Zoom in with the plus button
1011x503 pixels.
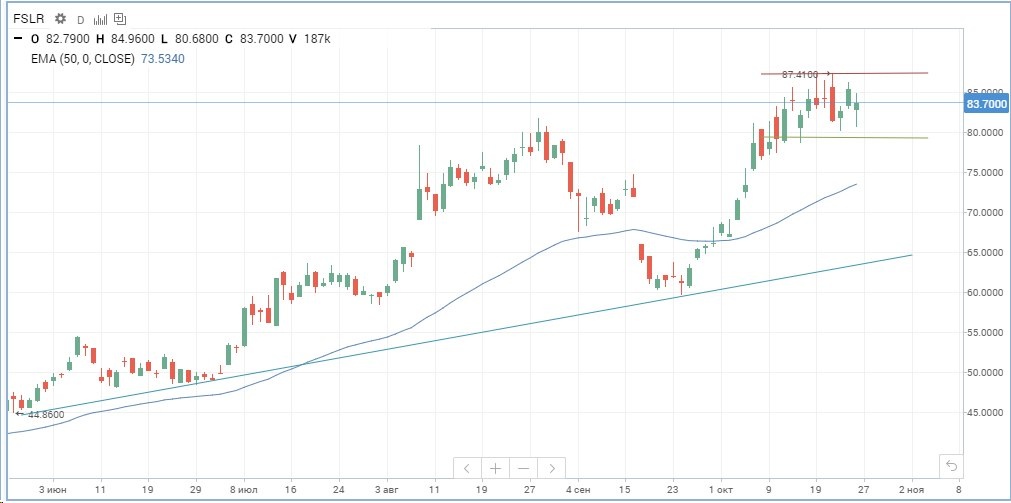point(495,468)
